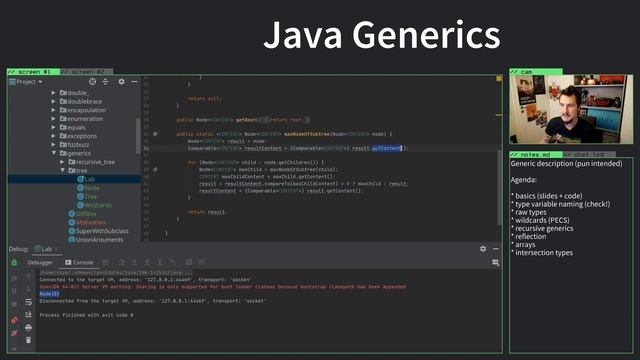This screenshot has width=640, height=360.
Task: Rerun the Lab debug session with the green bug icon
Action: click(x=14, y=262)
